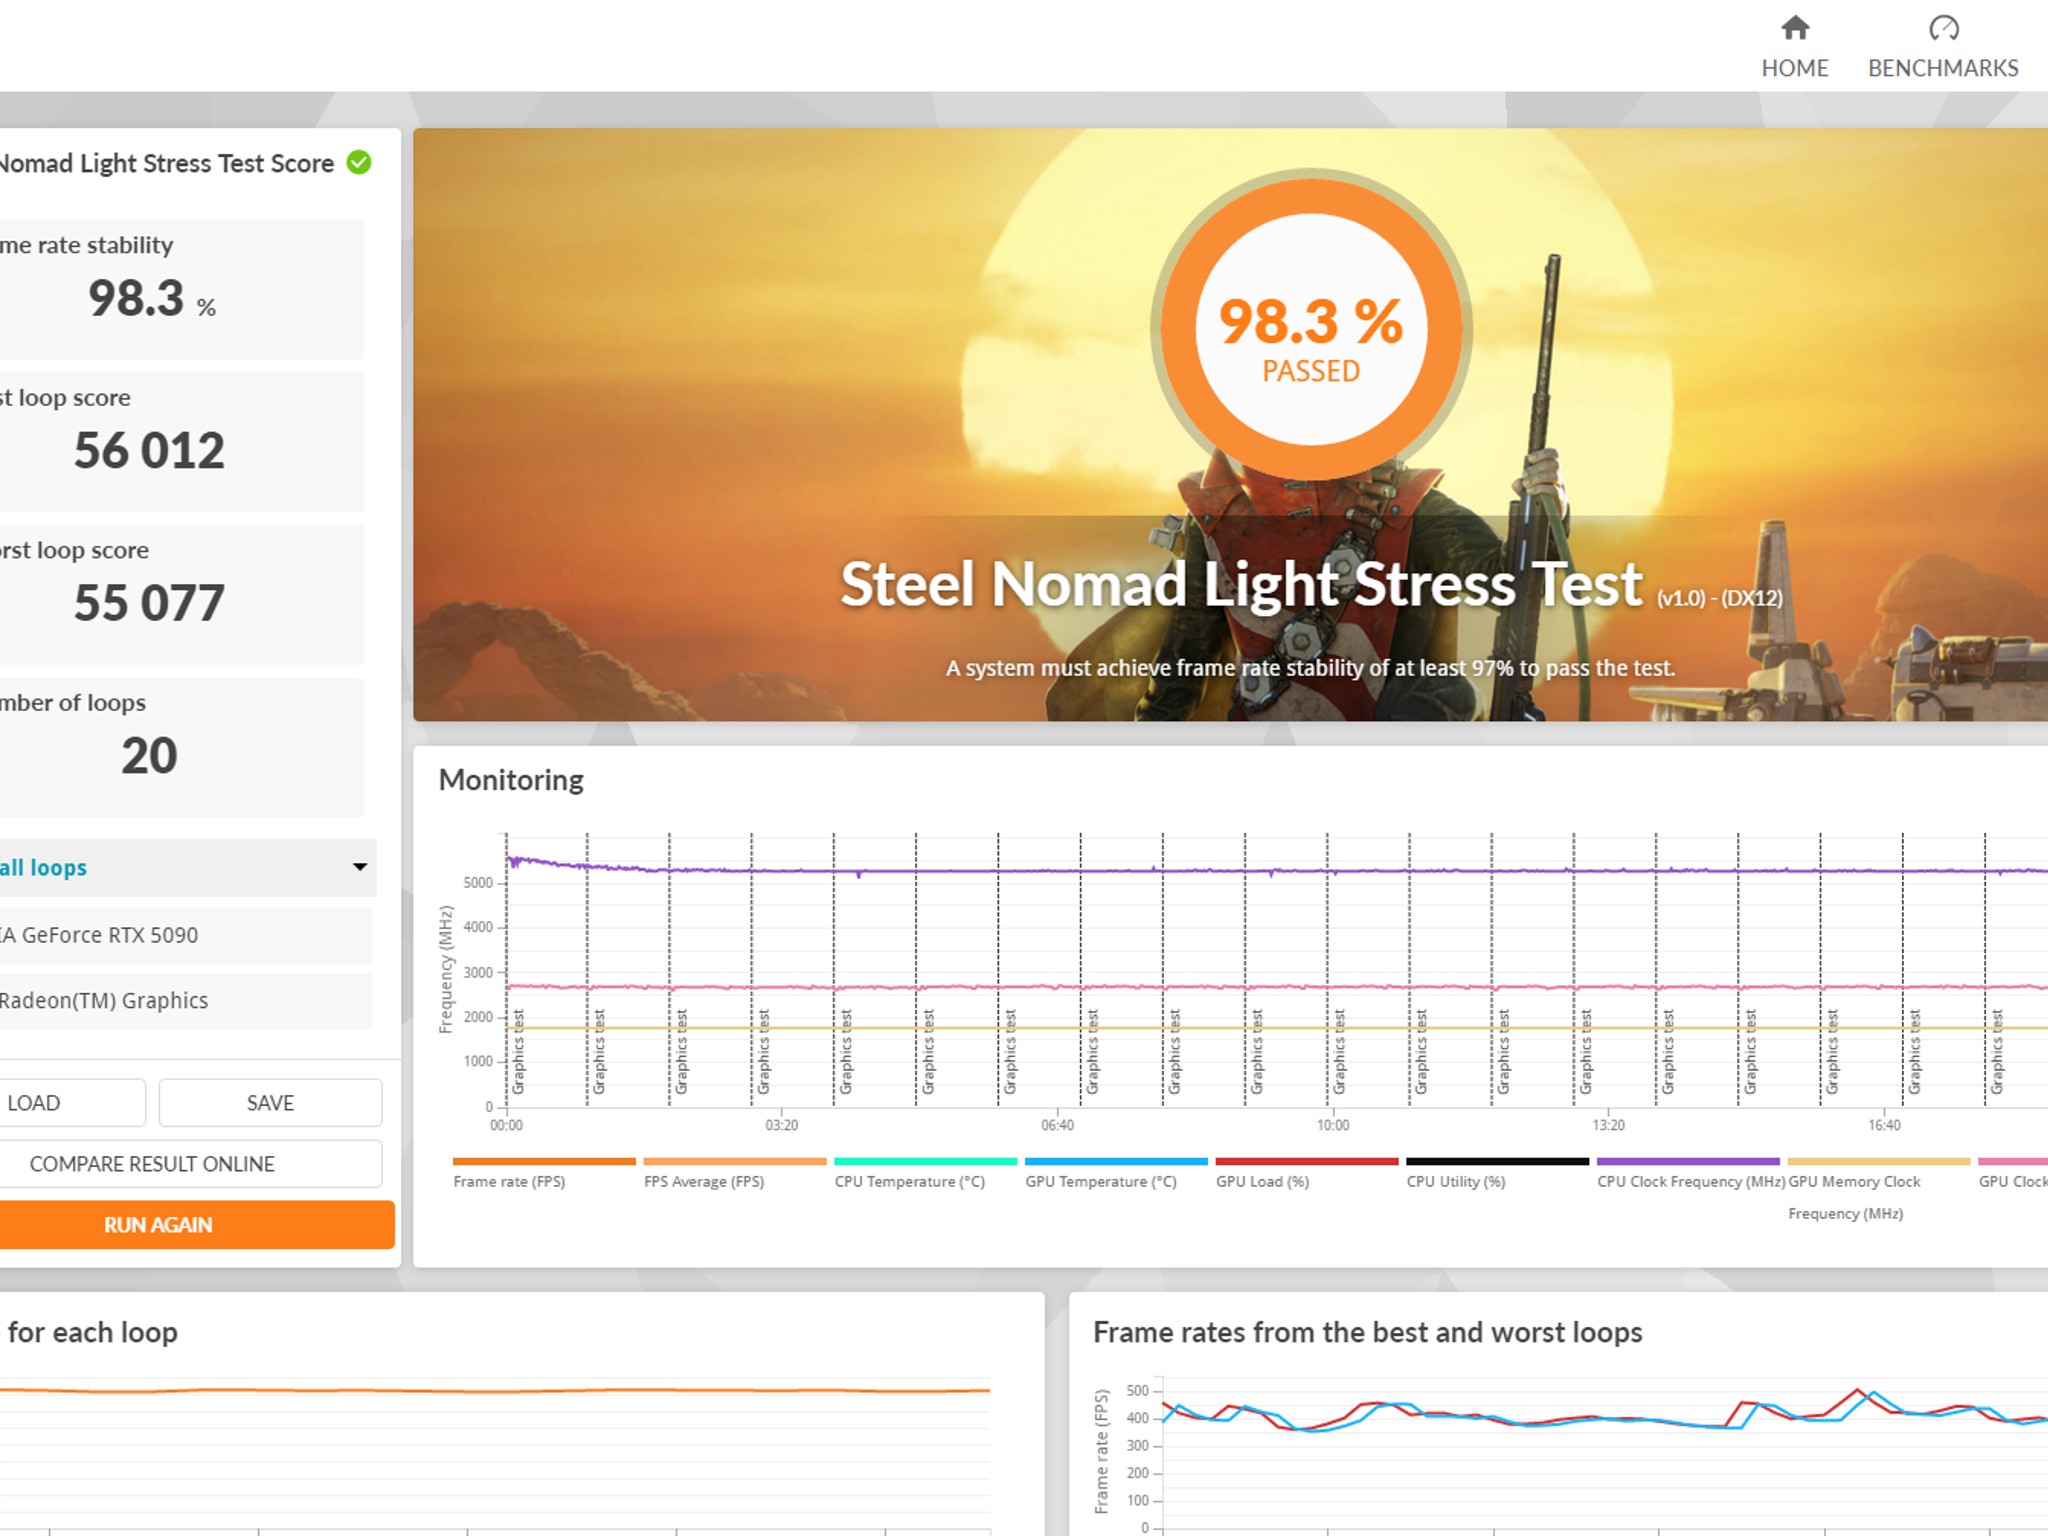This screenshot has width=2048, height=1536.
Task: Click the LOAD button
Action: tap(72, 1102)
